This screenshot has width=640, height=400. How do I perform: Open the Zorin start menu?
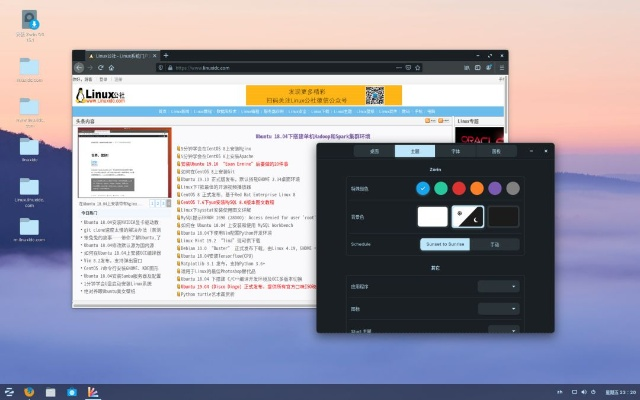(x=9, y=391)
